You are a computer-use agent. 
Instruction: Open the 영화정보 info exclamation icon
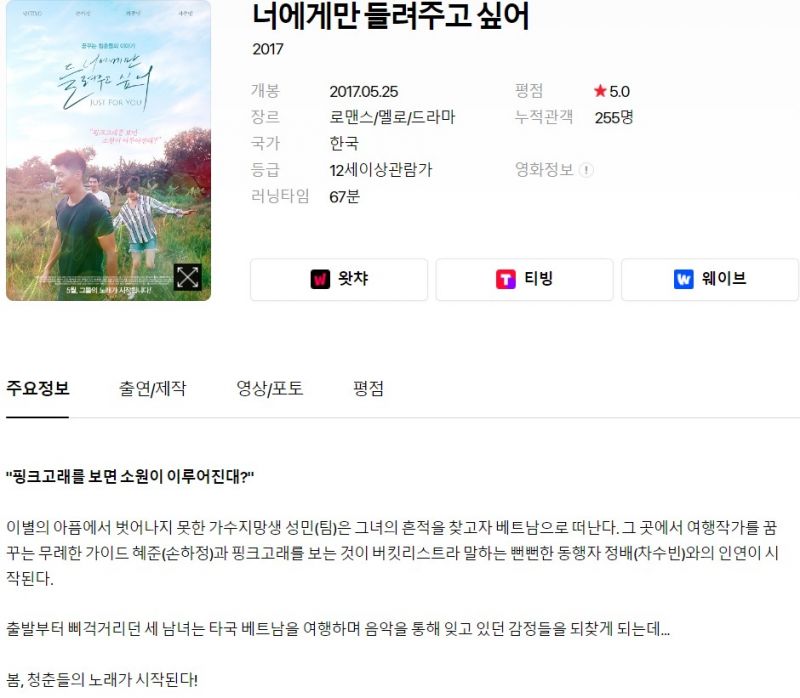click(587, 170)
